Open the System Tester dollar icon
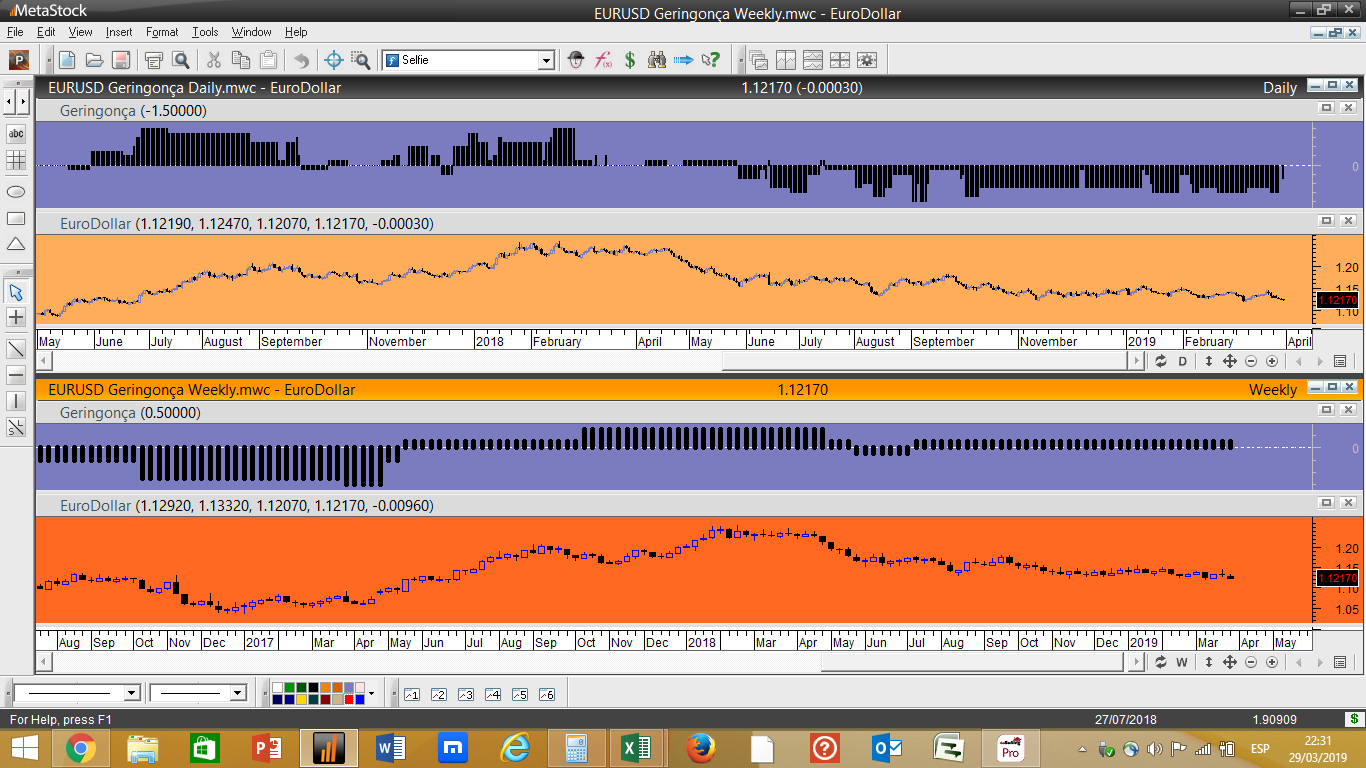1366x768 pixels. click(x=630, y=60)
